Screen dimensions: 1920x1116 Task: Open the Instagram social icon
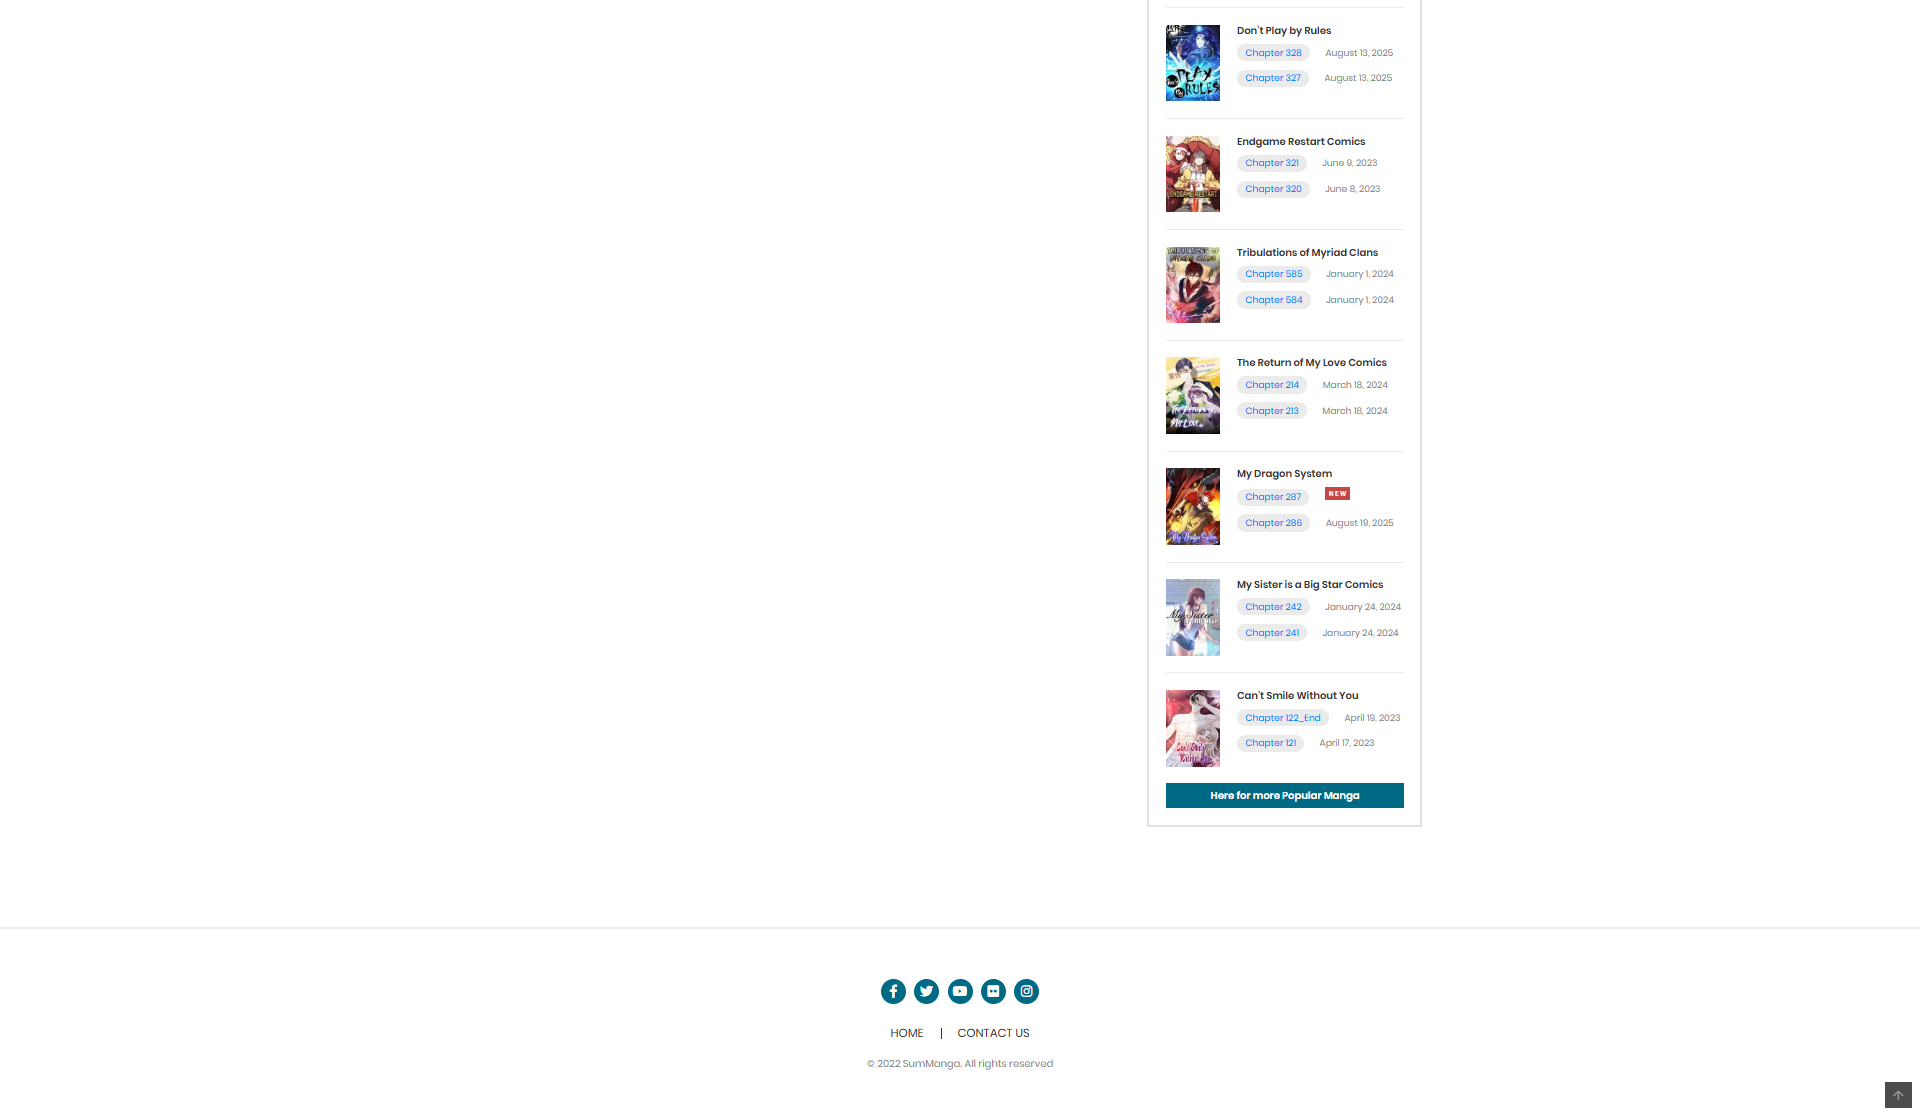(1026, 991)
